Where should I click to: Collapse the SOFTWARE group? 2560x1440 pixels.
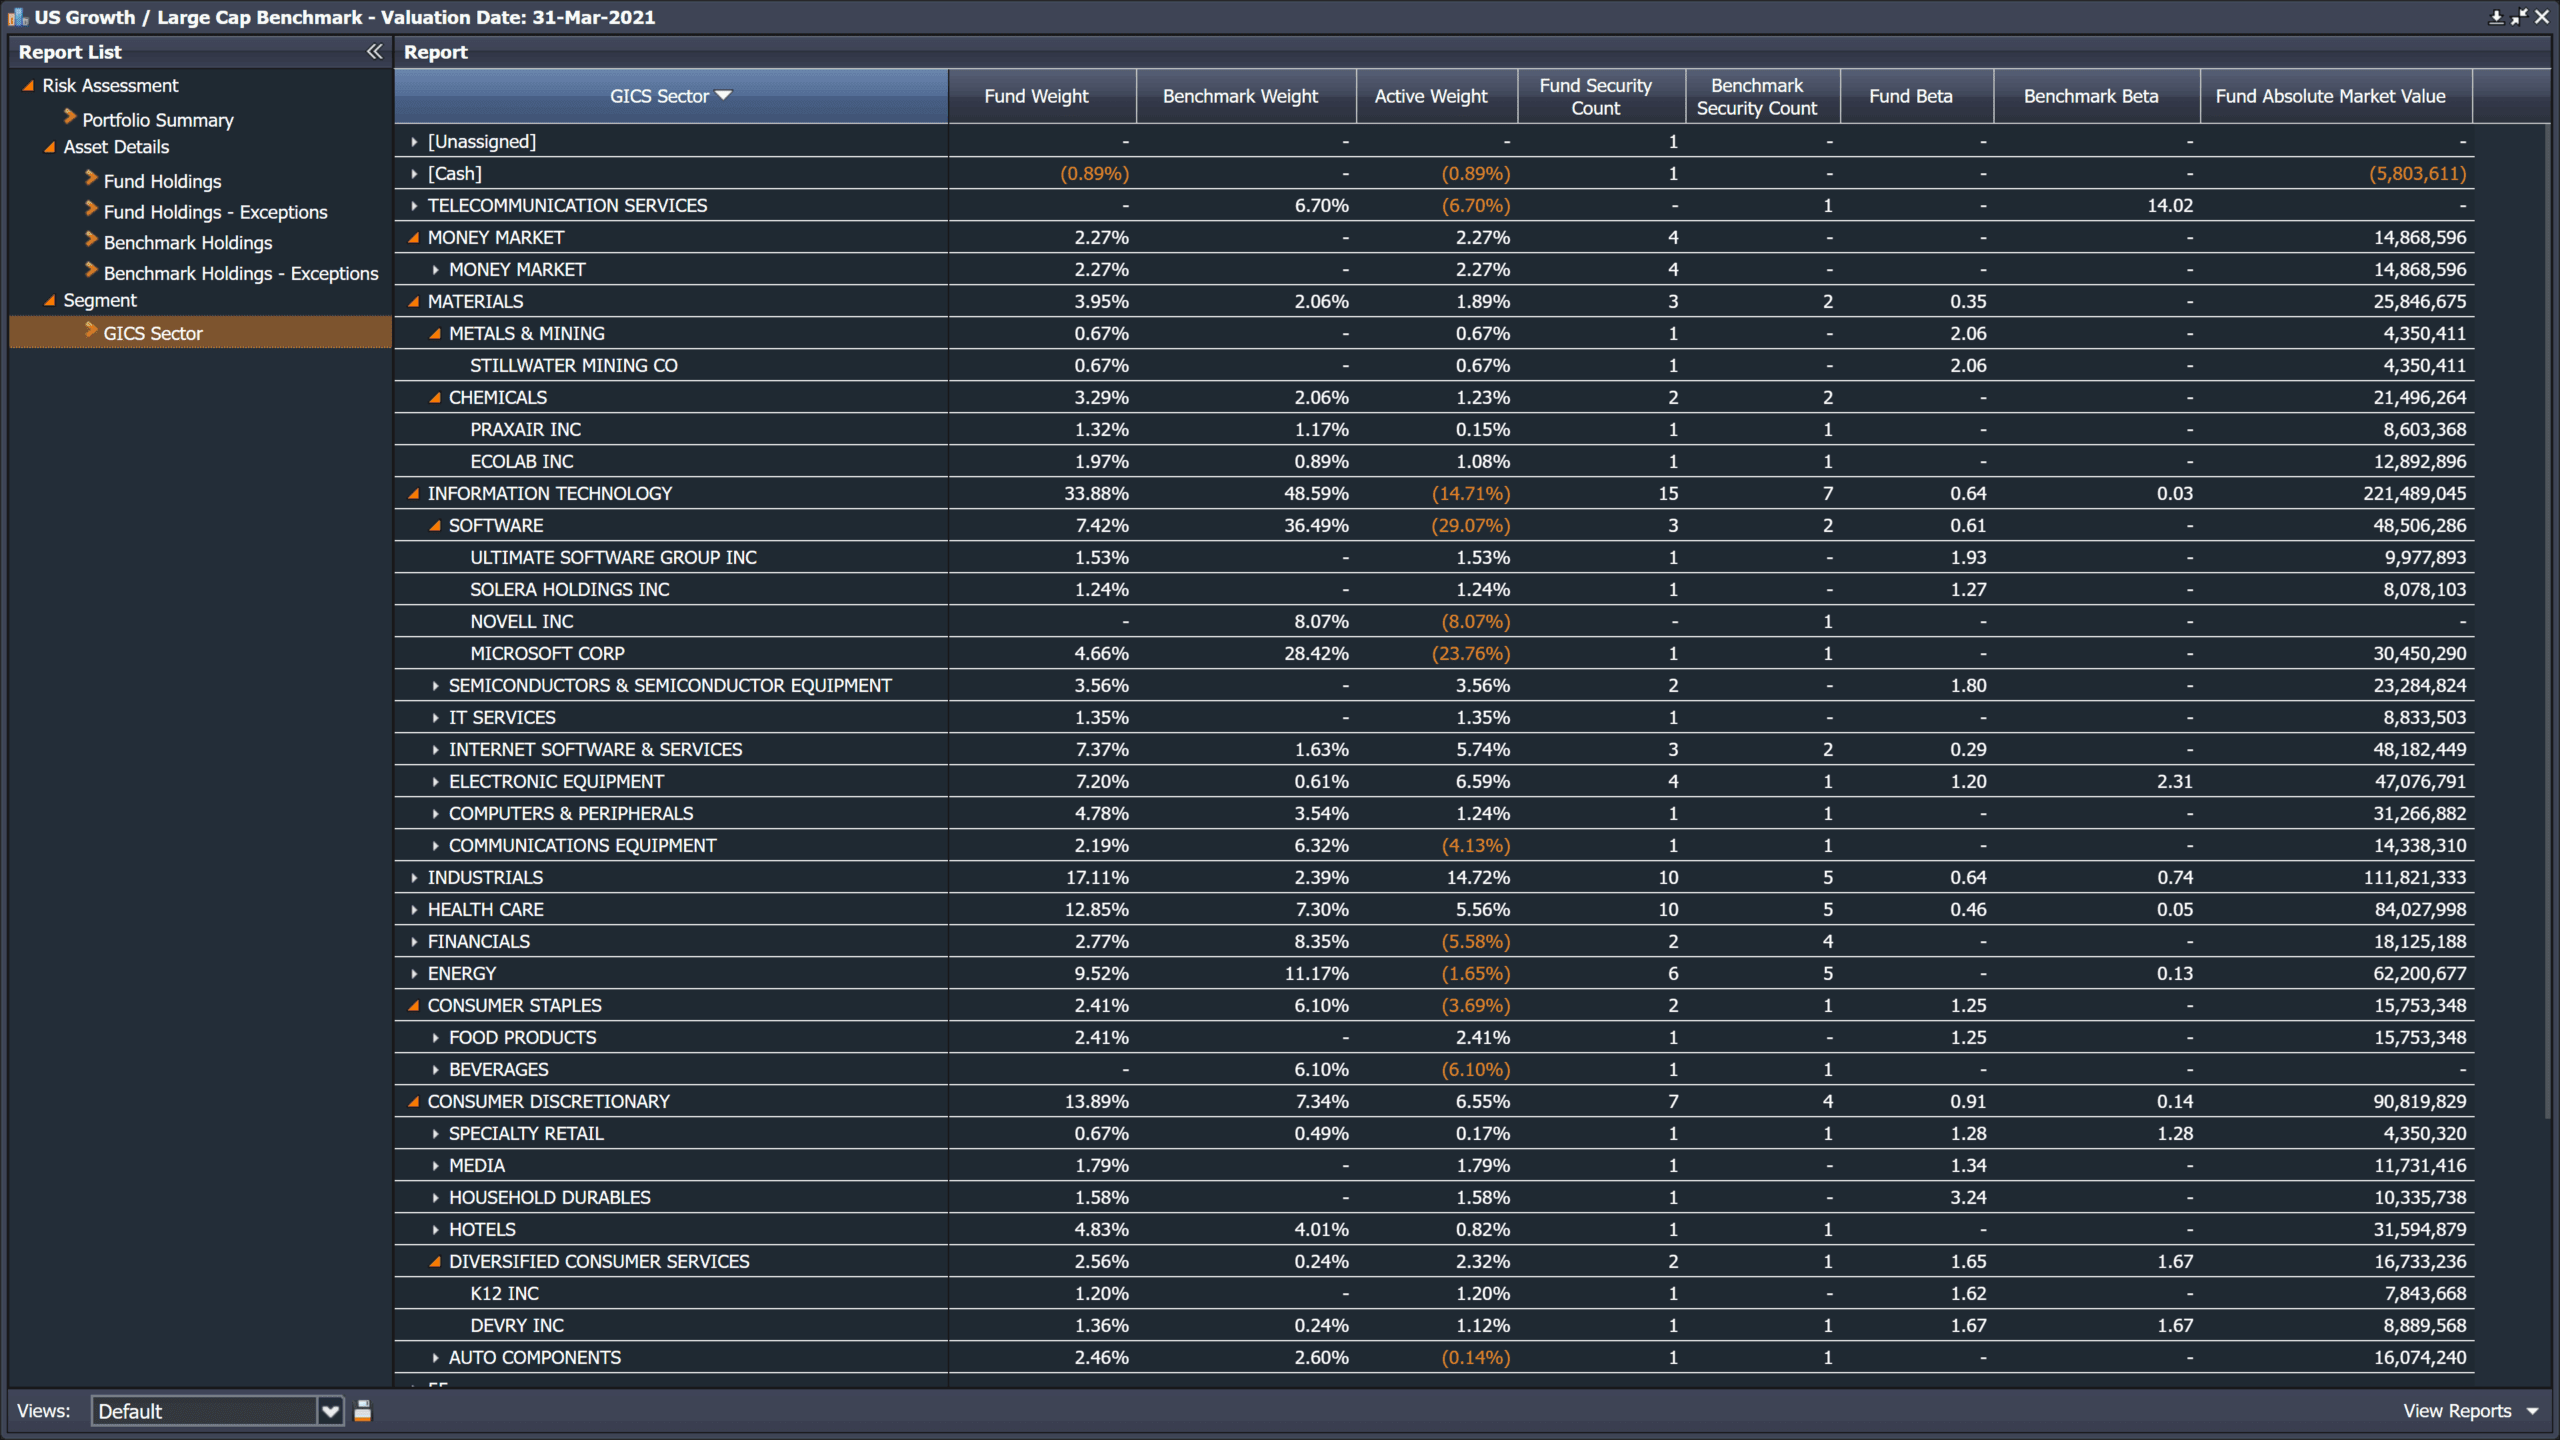coord(434,525)
